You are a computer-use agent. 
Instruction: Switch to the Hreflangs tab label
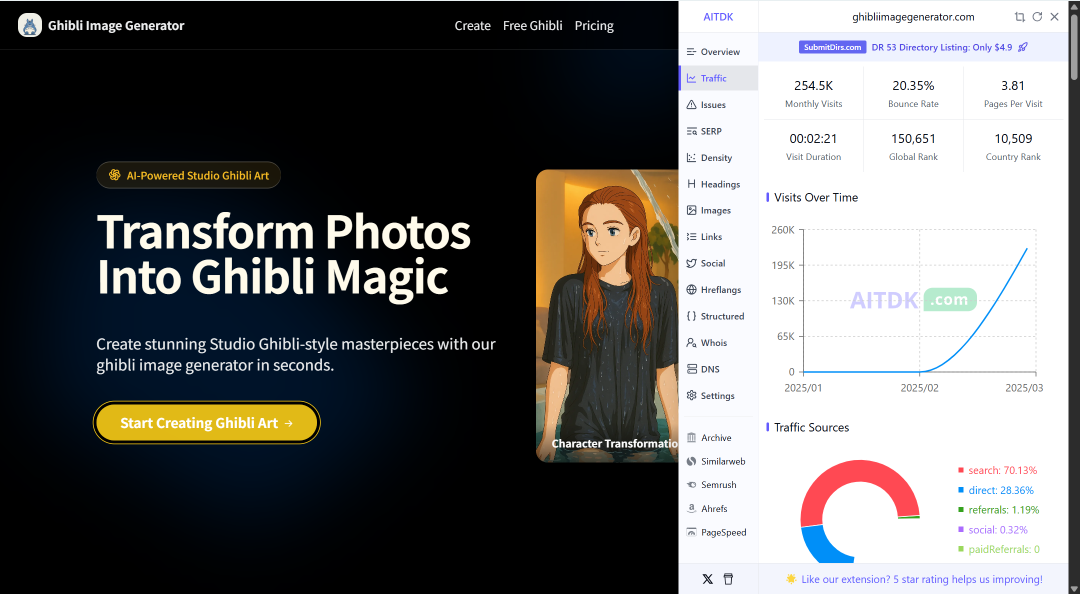[x=721, y=289]
